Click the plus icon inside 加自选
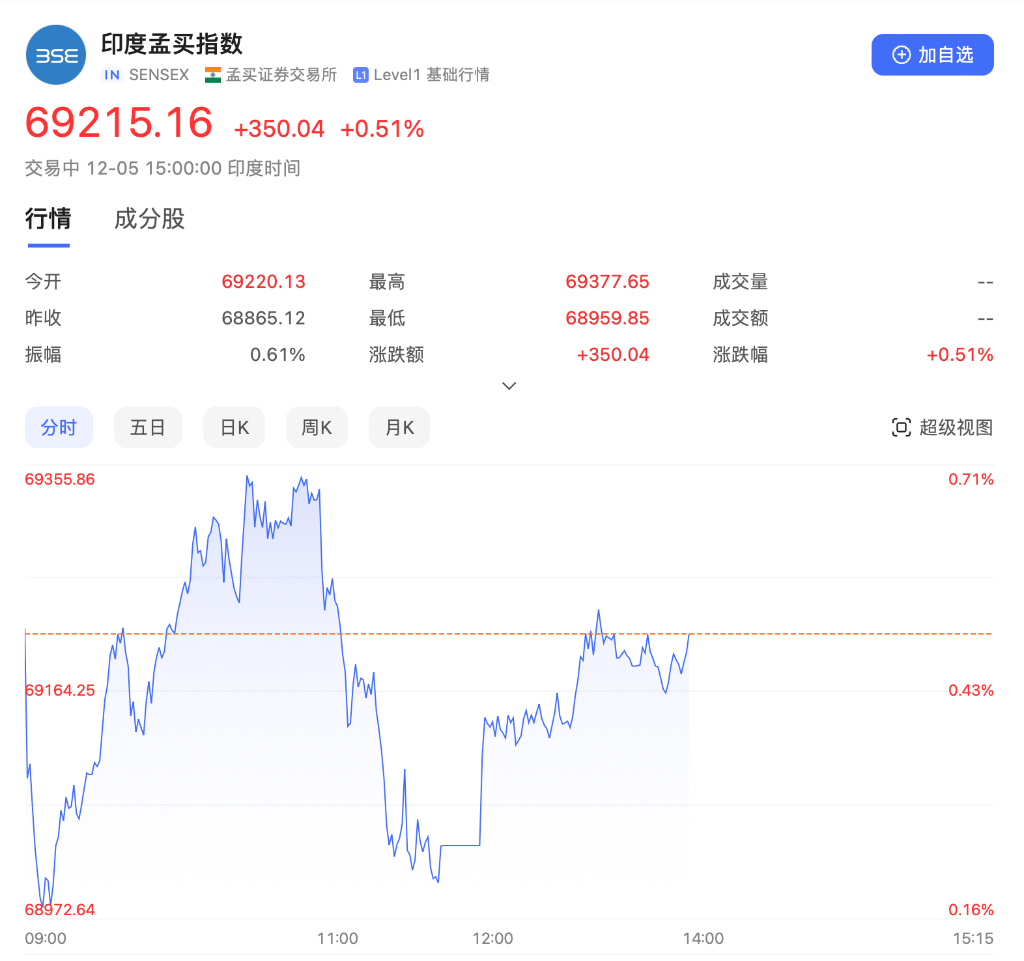 [x=903, y=55]
